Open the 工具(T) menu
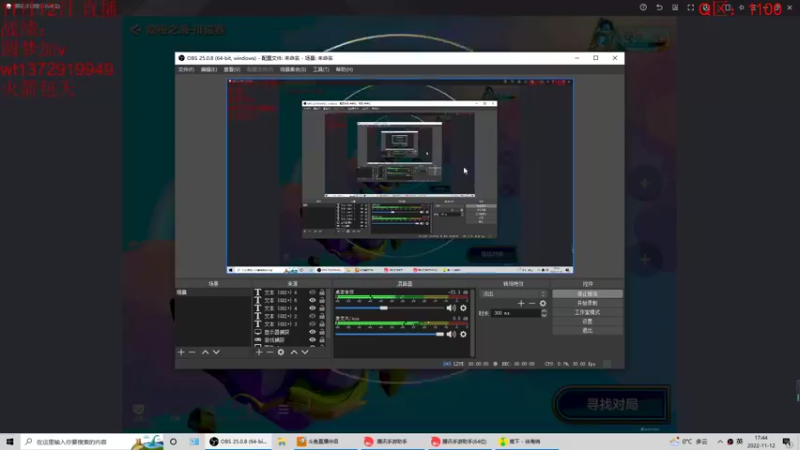 tap(321, 69)
